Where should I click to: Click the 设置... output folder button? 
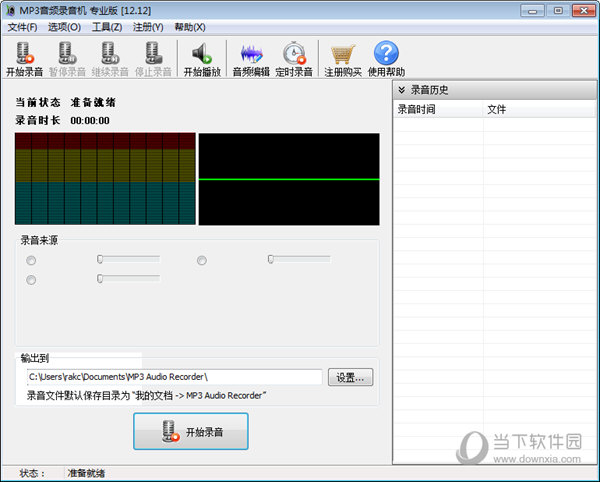click(x=352, y=377)
